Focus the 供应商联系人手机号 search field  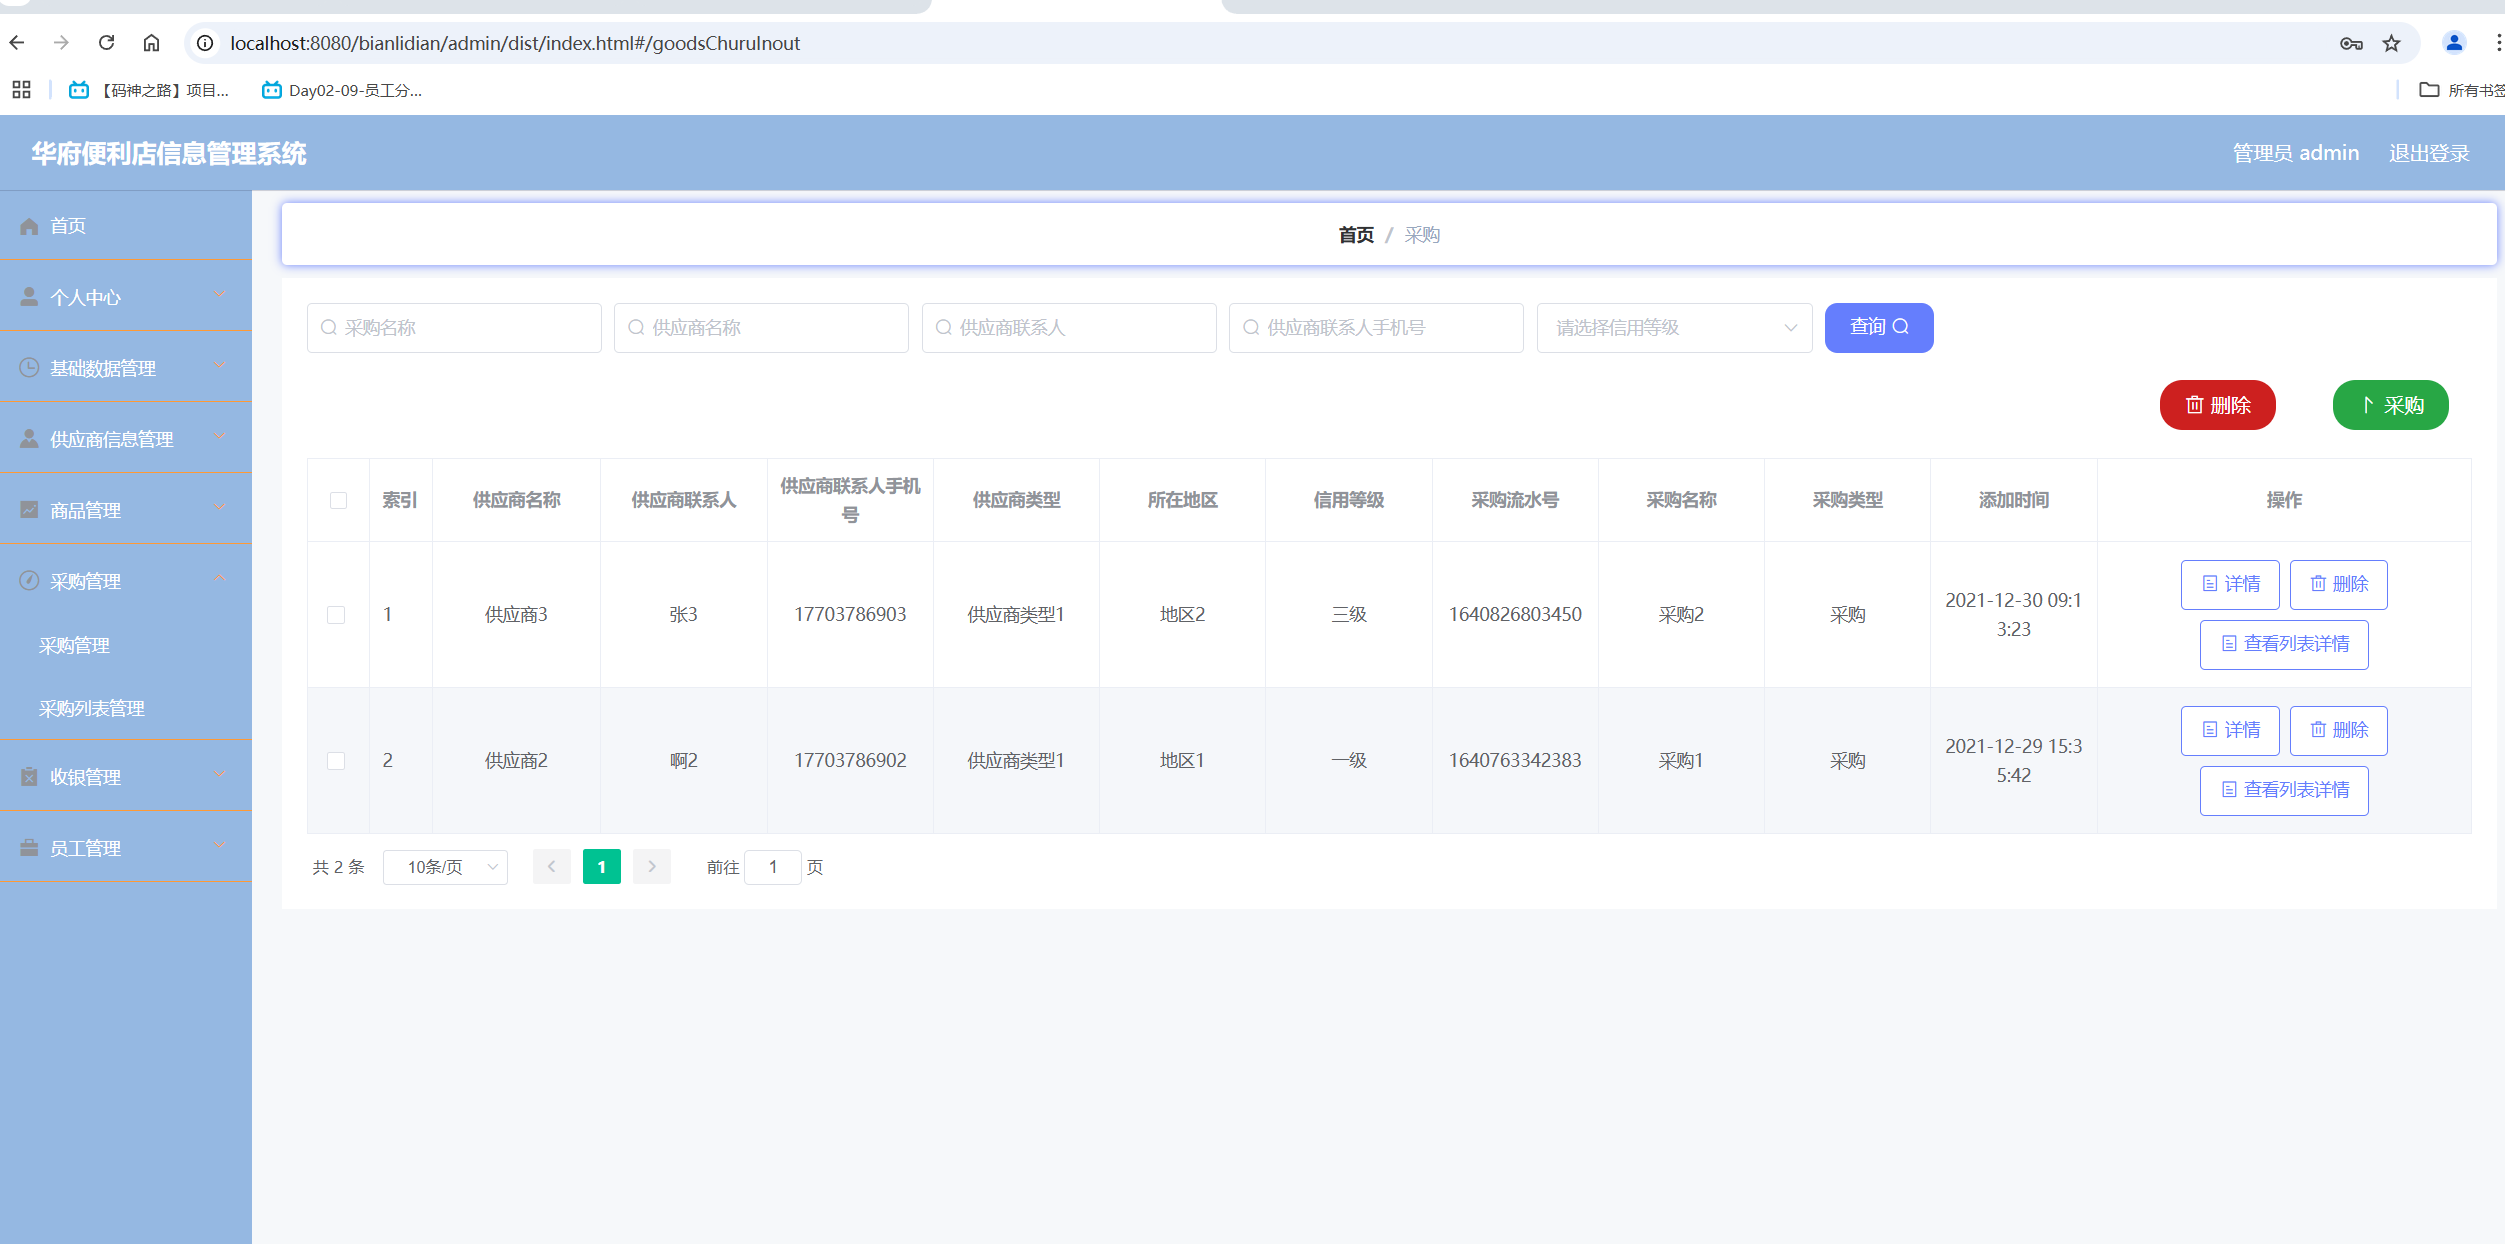click(x=1376, y=328)
